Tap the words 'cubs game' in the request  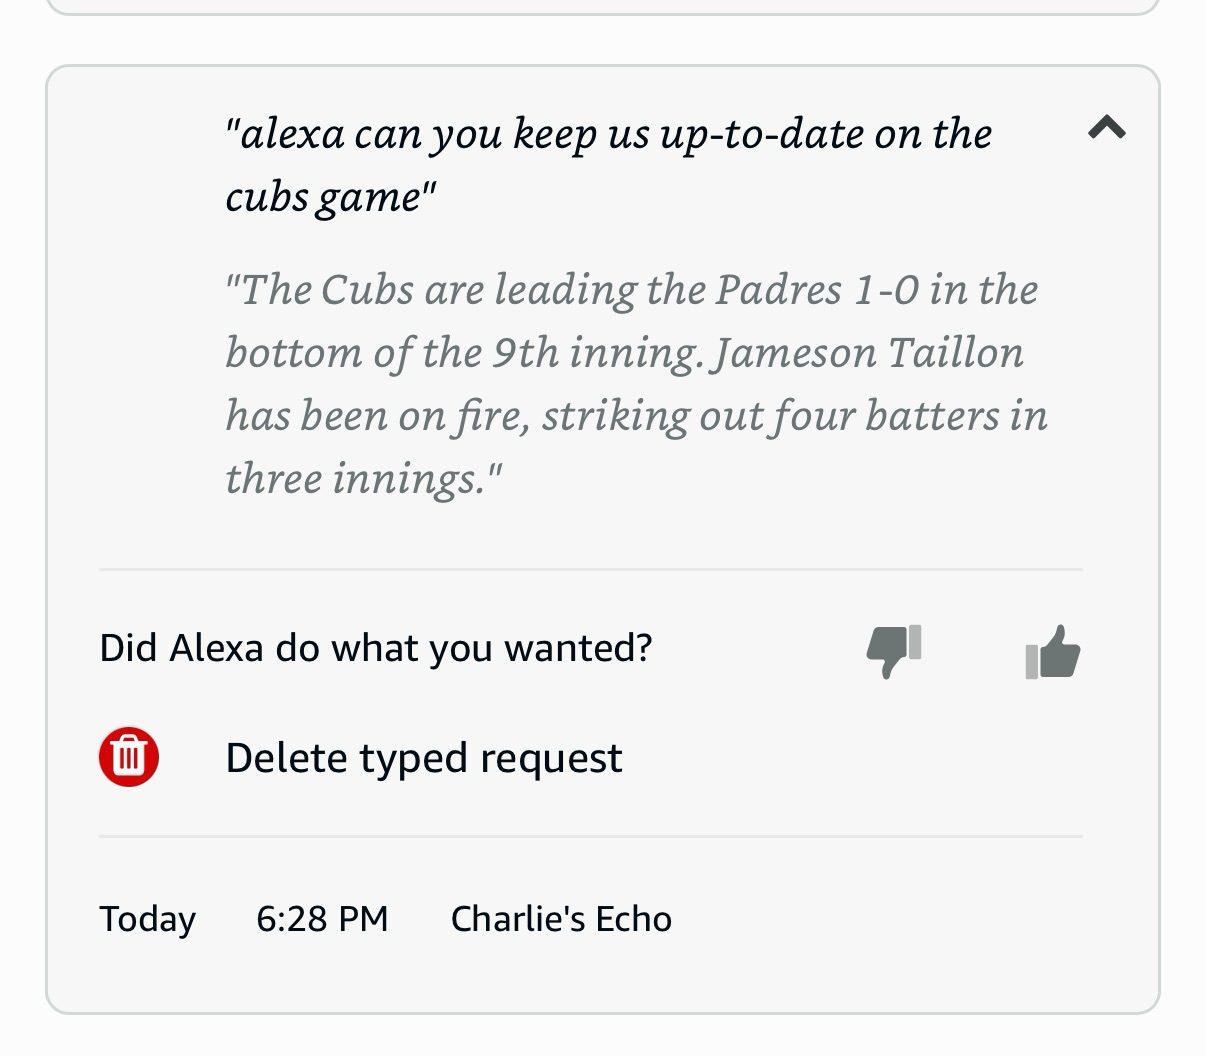point(325,197)
